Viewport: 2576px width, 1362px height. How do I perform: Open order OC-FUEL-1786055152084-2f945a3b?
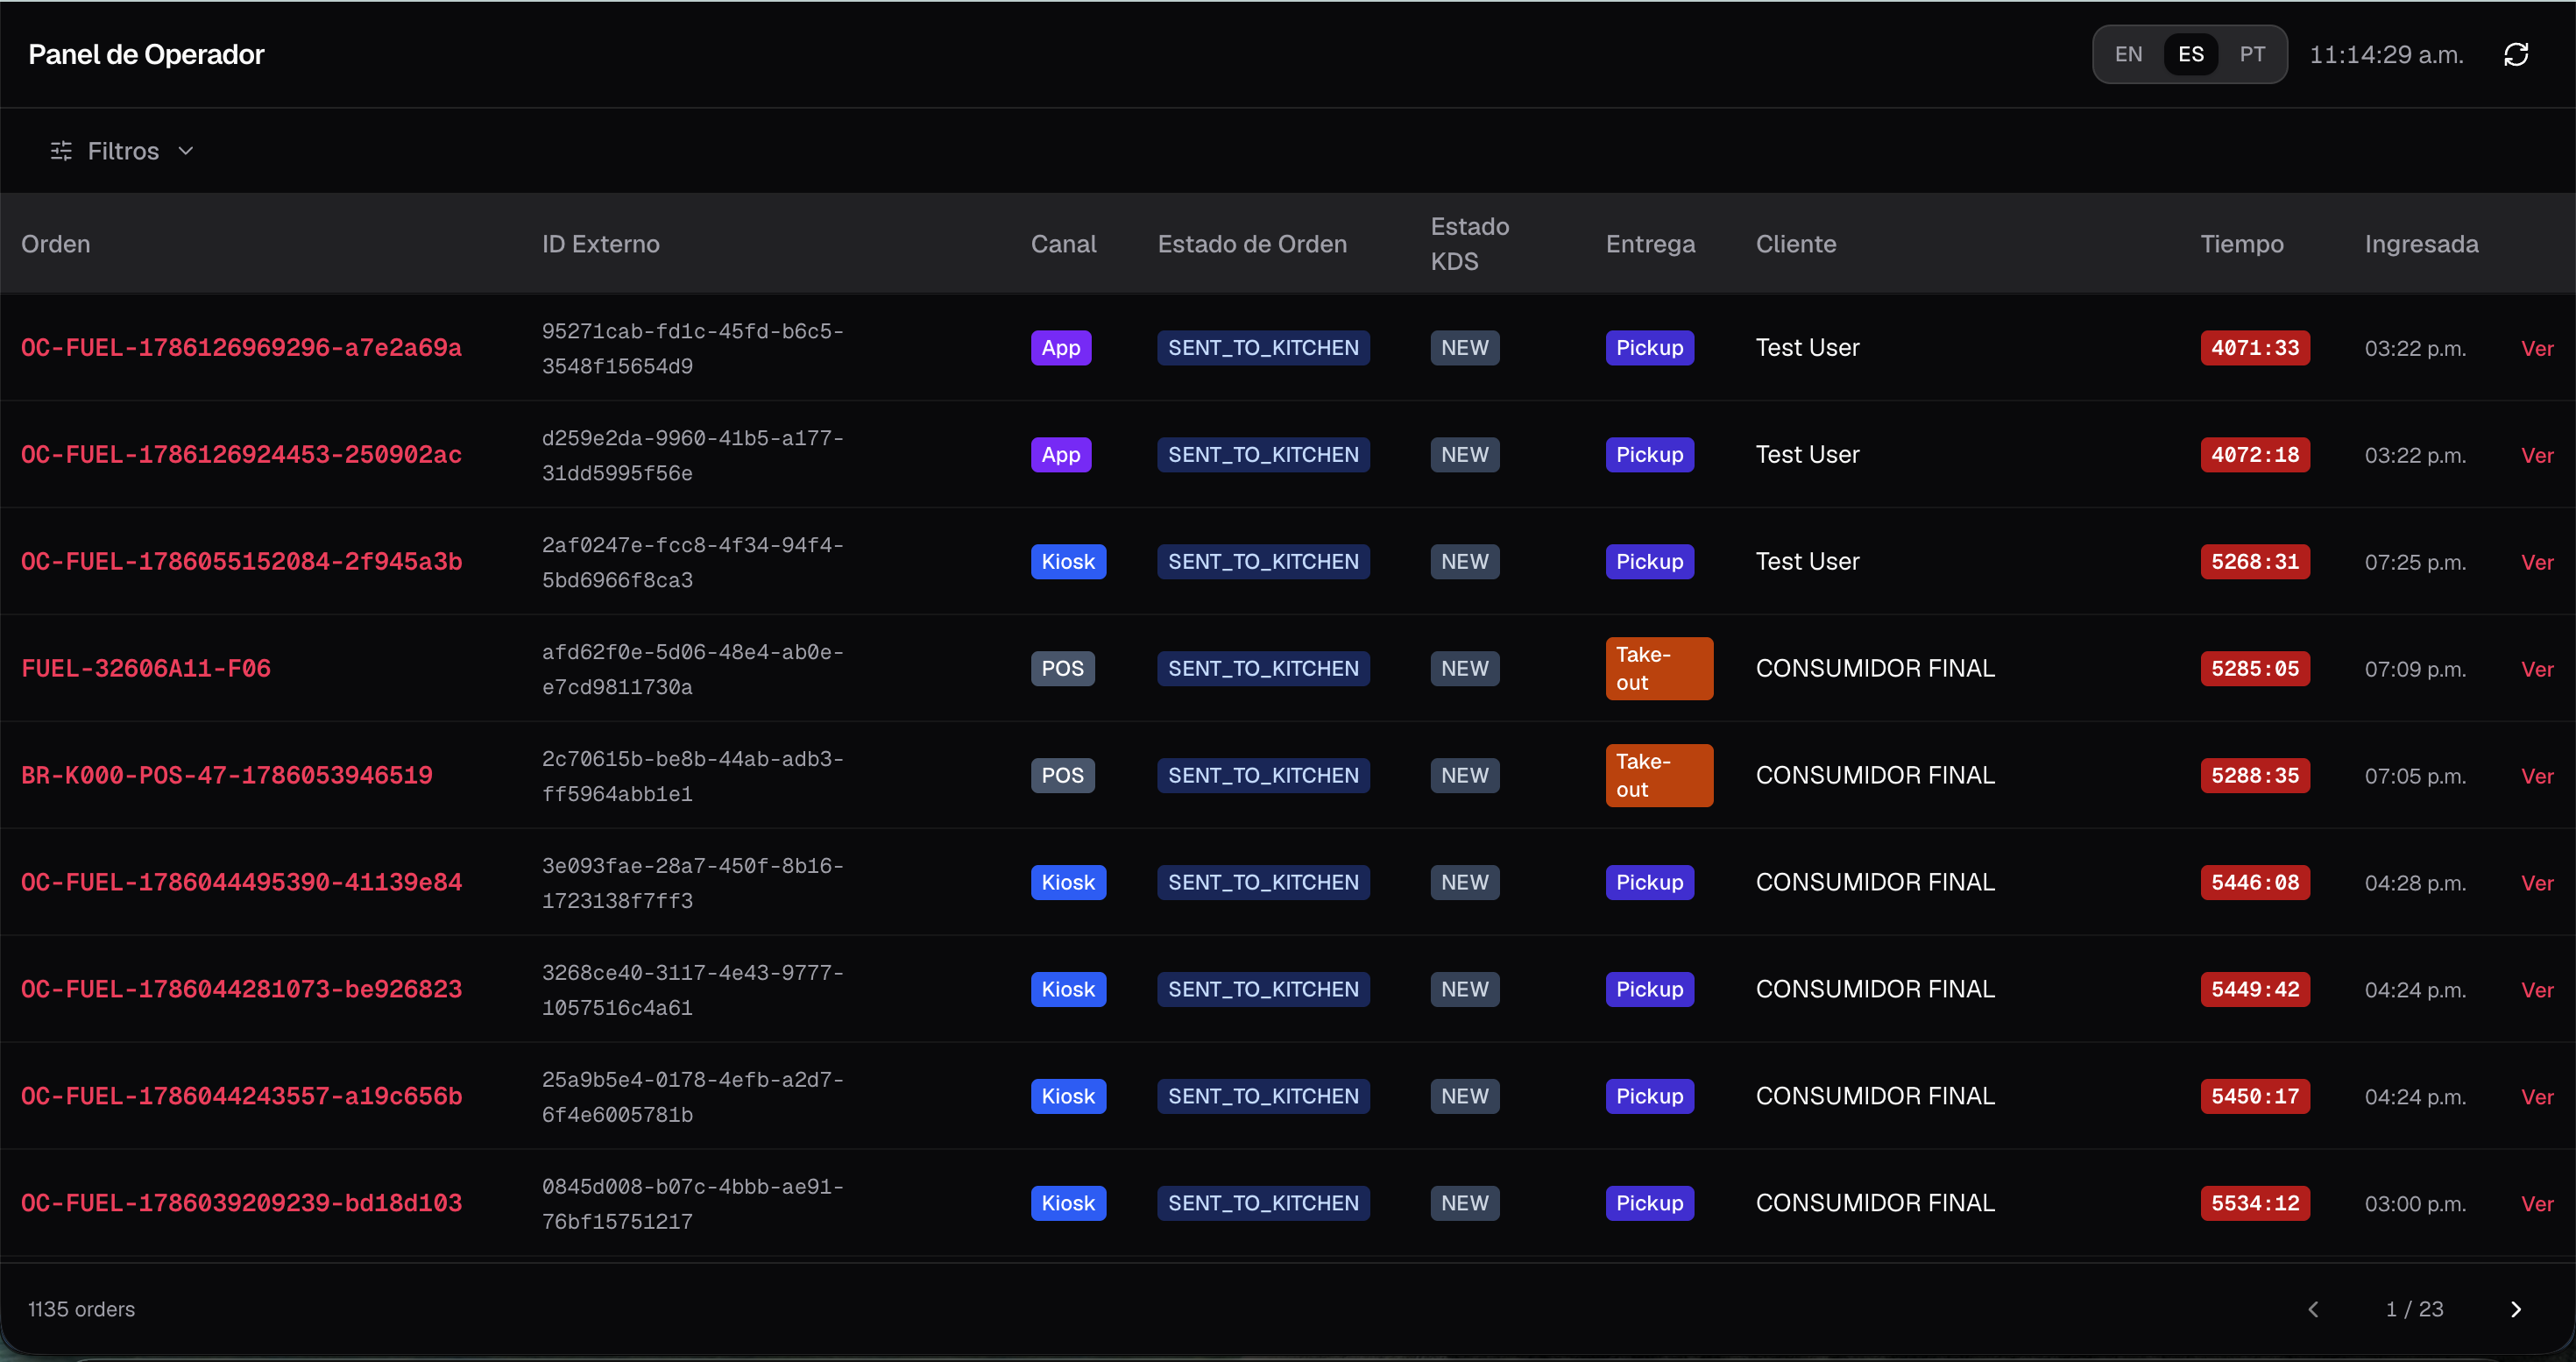(x=241, y=562)
